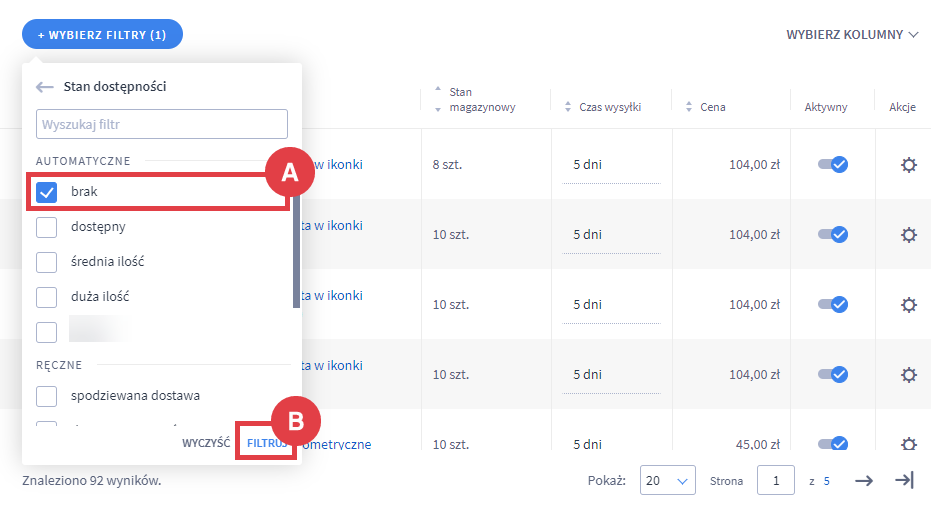931x509 pixels.
Task: Select 'średnia ilość' filter option
Action: tap(47, 262)
